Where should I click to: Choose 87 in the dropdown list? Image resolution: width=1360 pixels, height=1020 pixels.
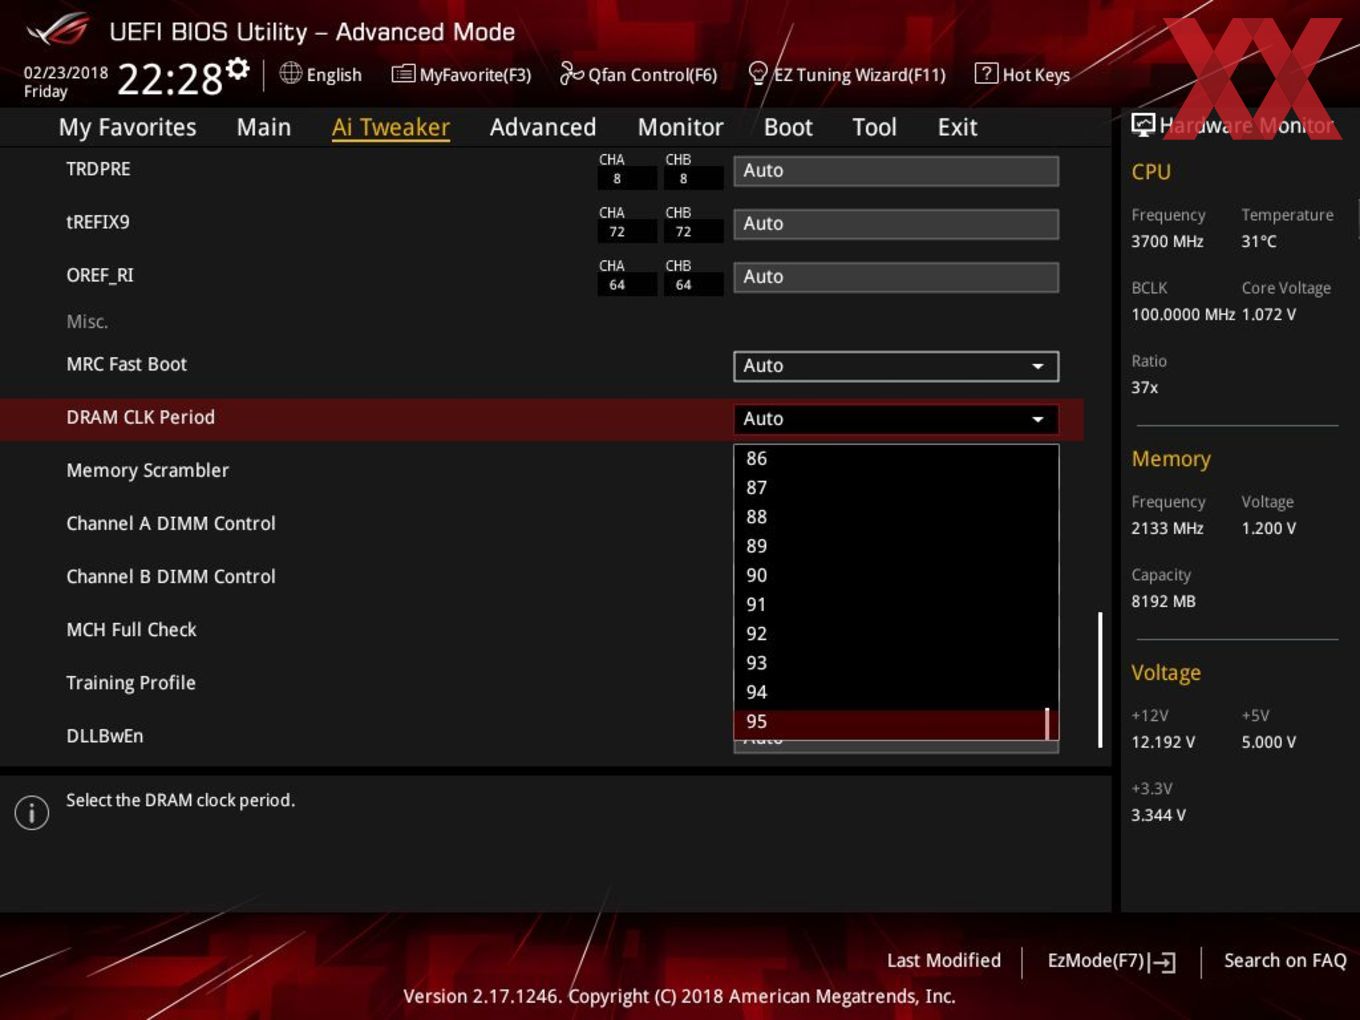[896, 488]
